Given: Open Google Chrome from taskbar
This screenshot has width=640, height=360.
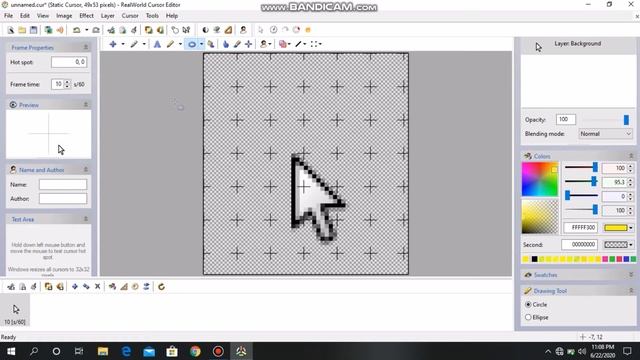Looking at the screenshot, I should pyautogui.click(x=195, y=351).
